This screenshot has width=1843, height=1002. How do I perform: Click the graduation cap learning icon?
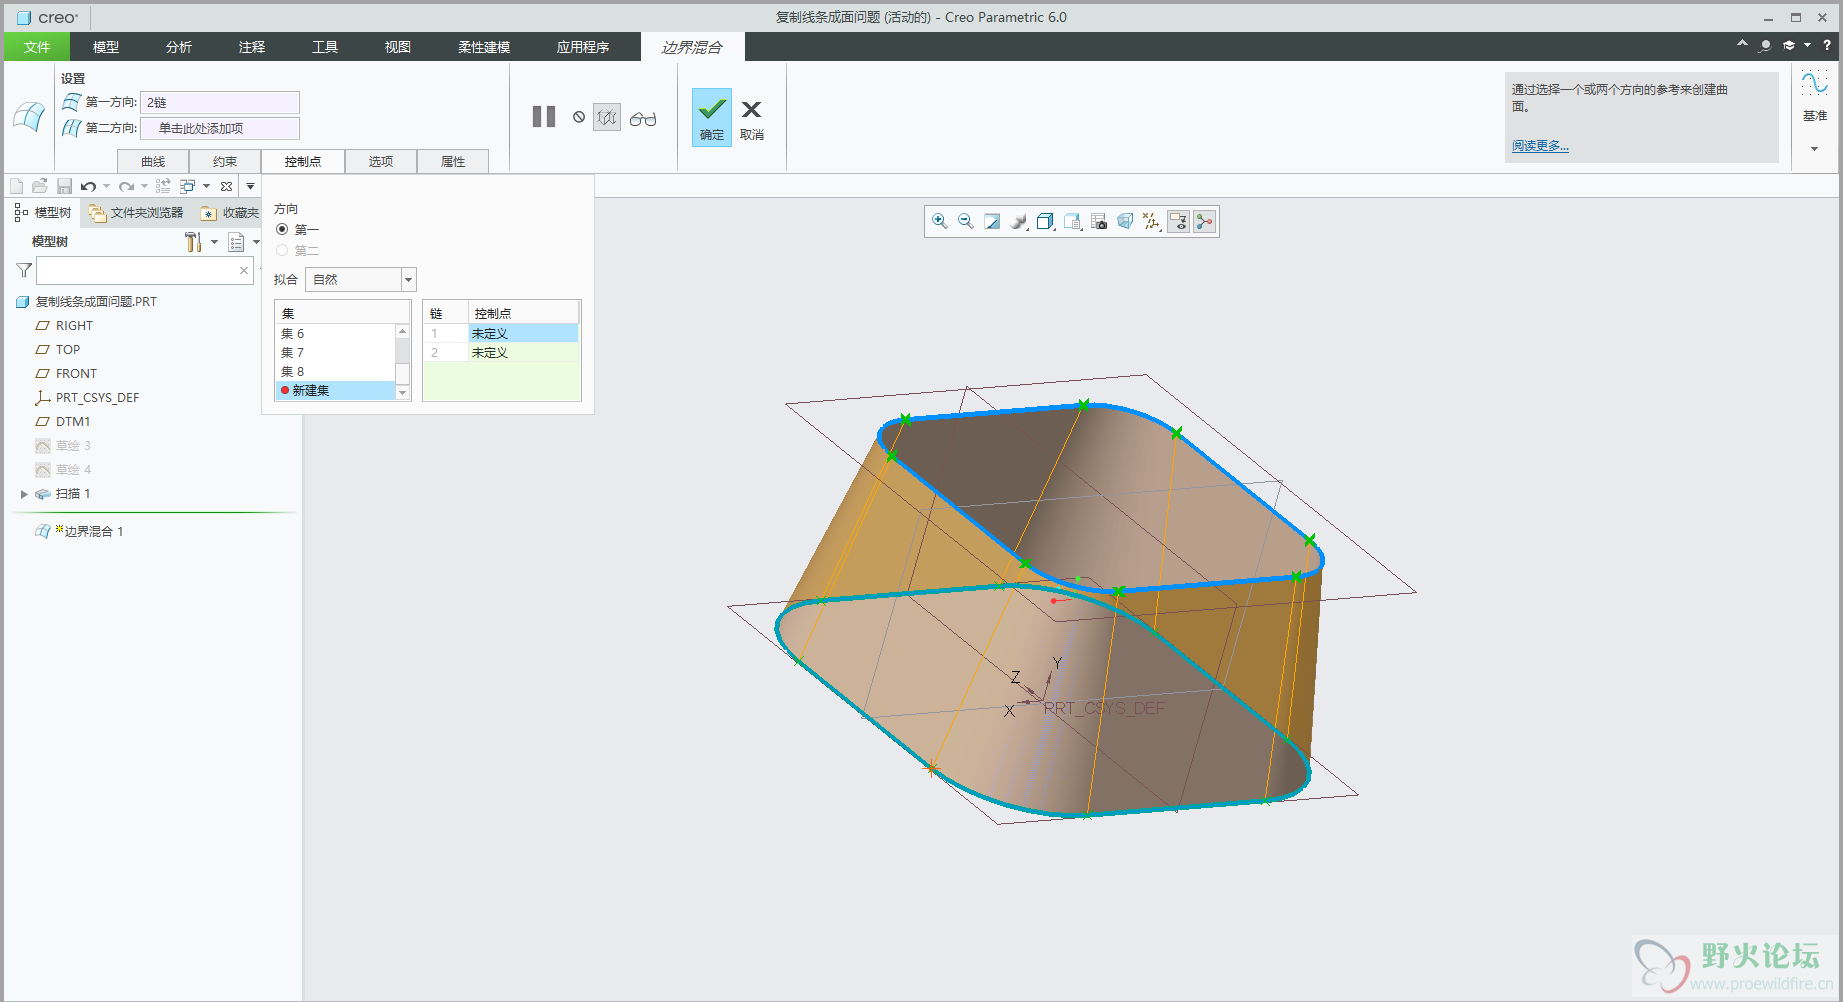(x=1789, y=45)
